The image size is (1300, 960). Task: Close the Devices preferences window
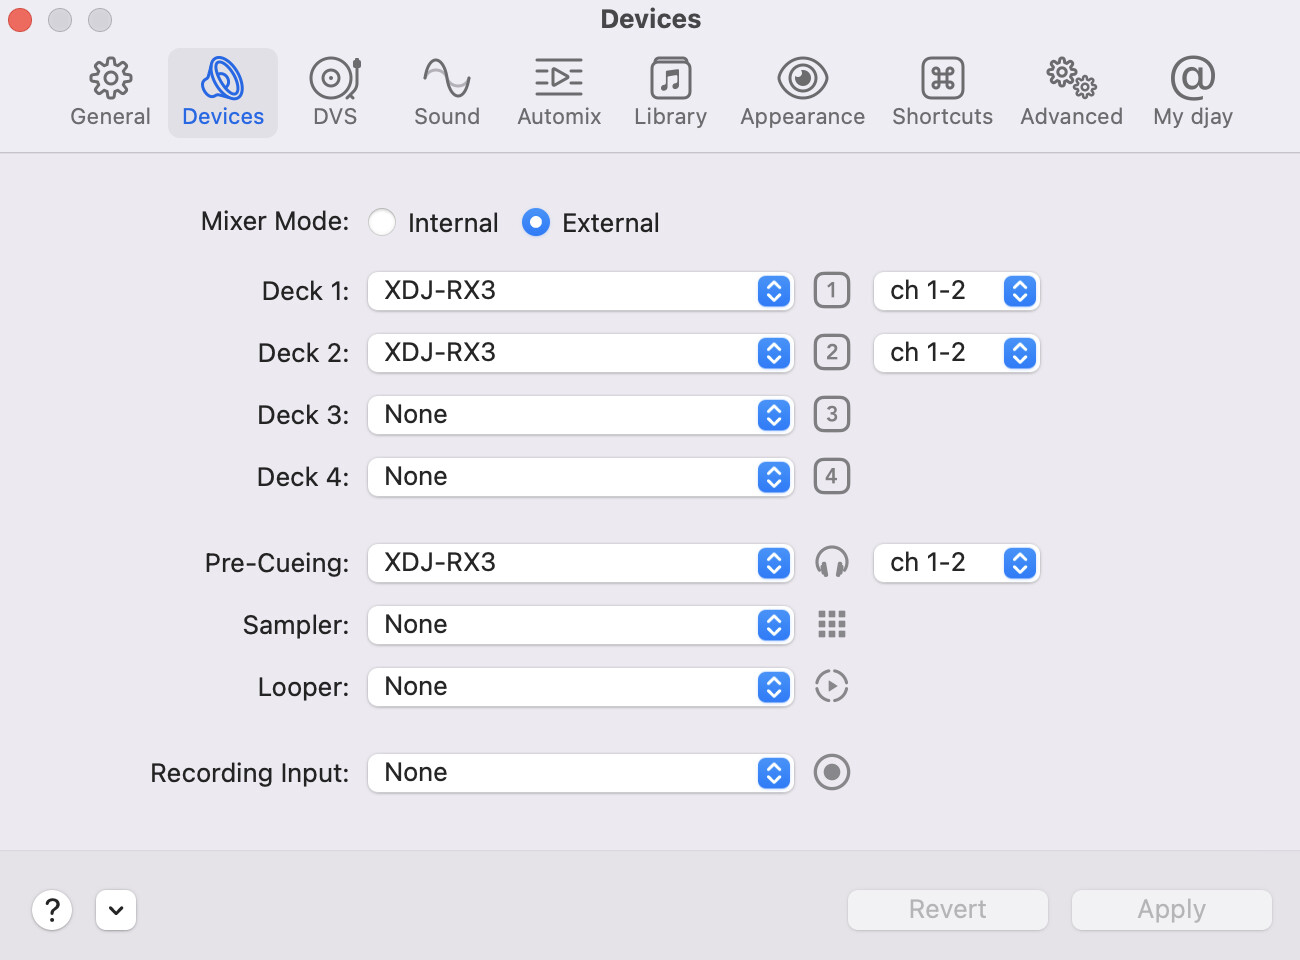click(20, 19)
